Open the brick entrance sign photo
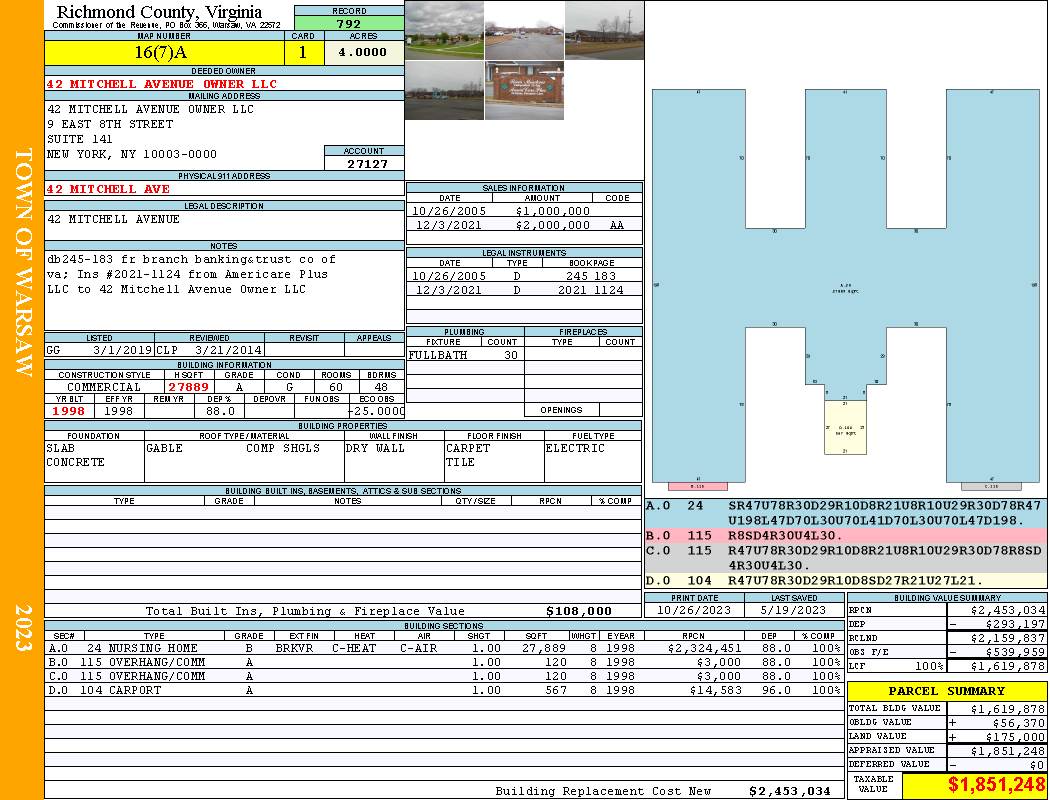This screenshot has height=800, width=1050. click(524, 91)
